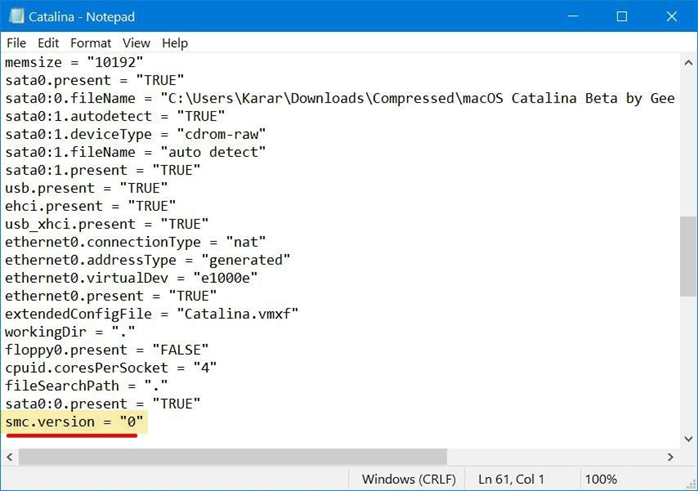Close the Catalina Notepad window
The image size is (698, 491).
click(x=672, y=16)
